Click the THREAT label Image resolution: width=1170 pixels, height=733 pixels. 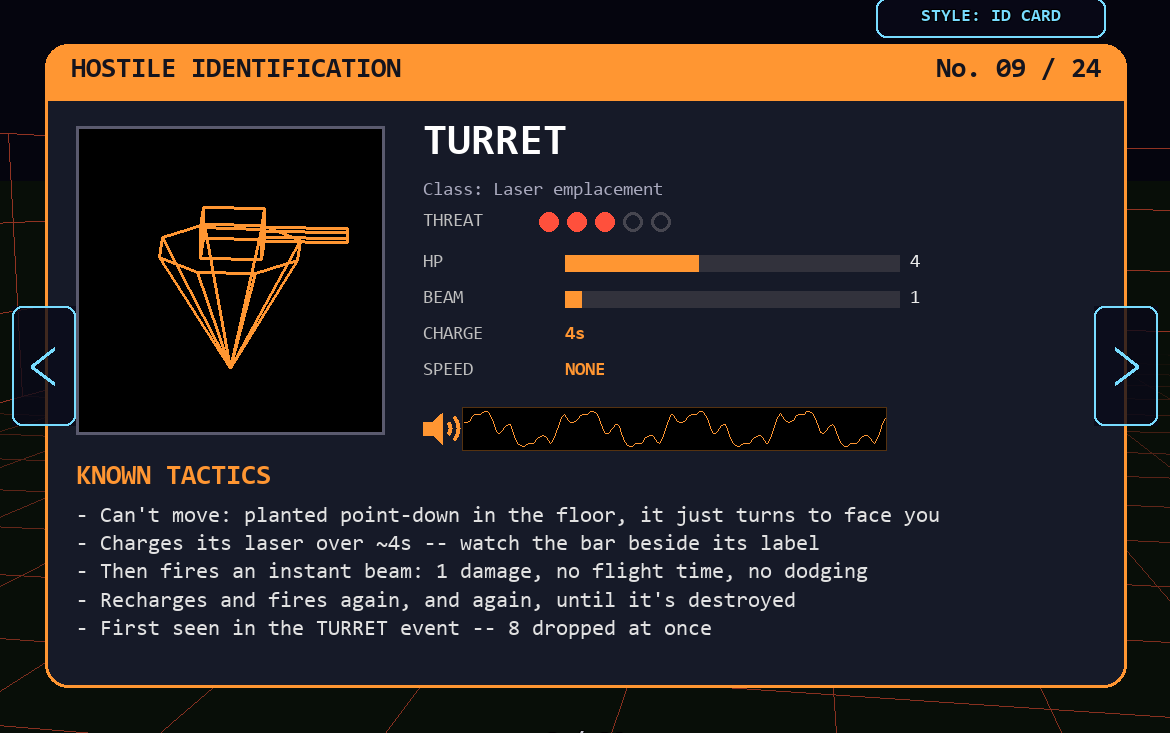(452, 221)
